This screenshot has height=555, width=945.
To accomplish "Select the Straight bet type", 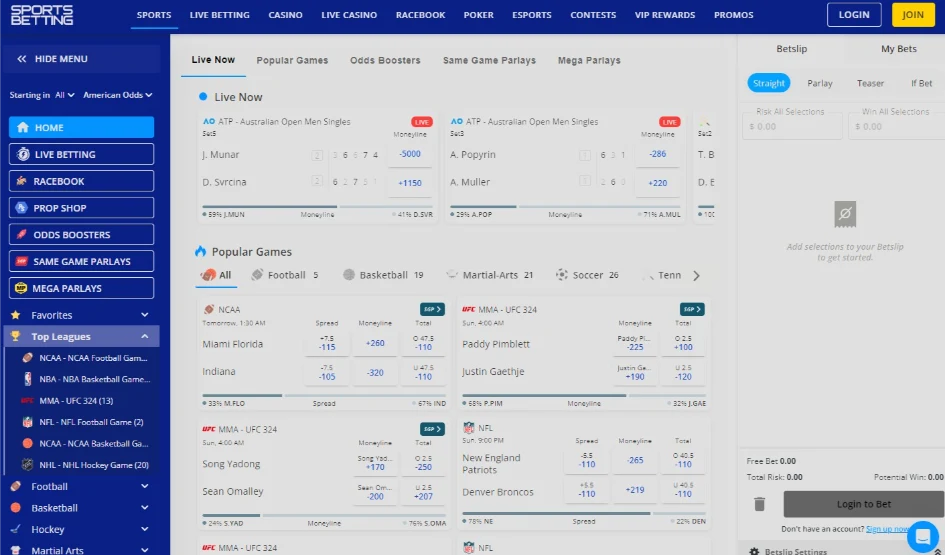I will point(768,83).
